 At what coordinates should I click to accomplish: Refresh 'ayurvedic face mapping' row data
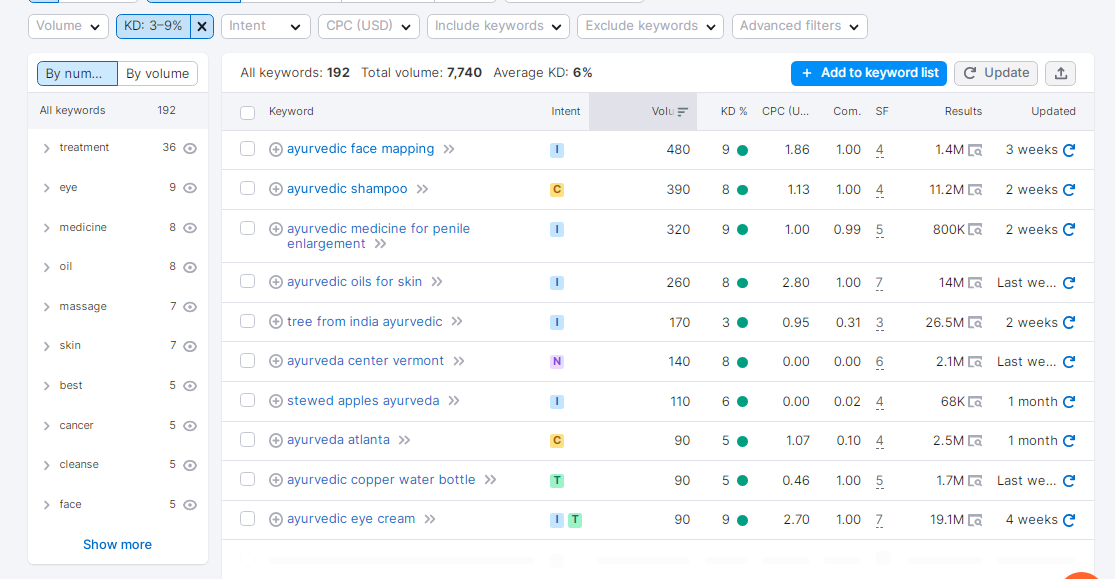[x=1069, y=150]
